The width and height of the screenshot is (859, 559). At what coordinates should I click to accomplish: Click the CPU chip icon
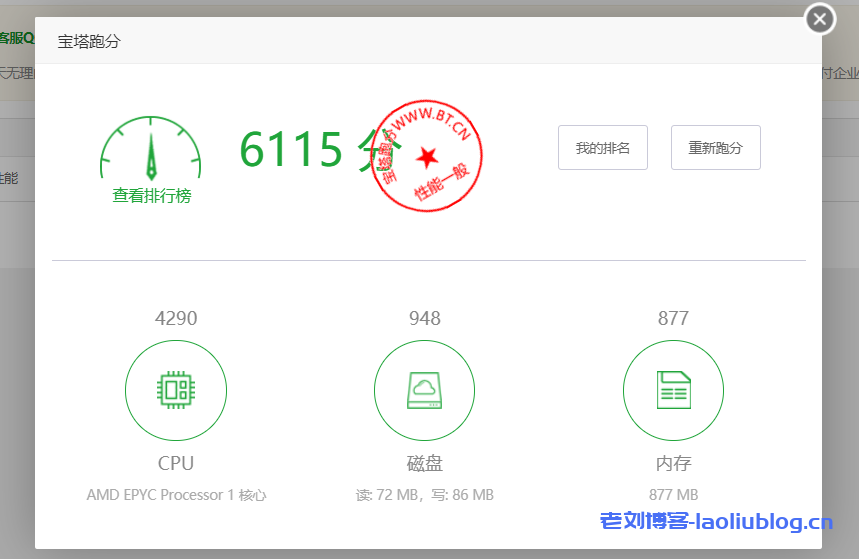tap(176, 390)
